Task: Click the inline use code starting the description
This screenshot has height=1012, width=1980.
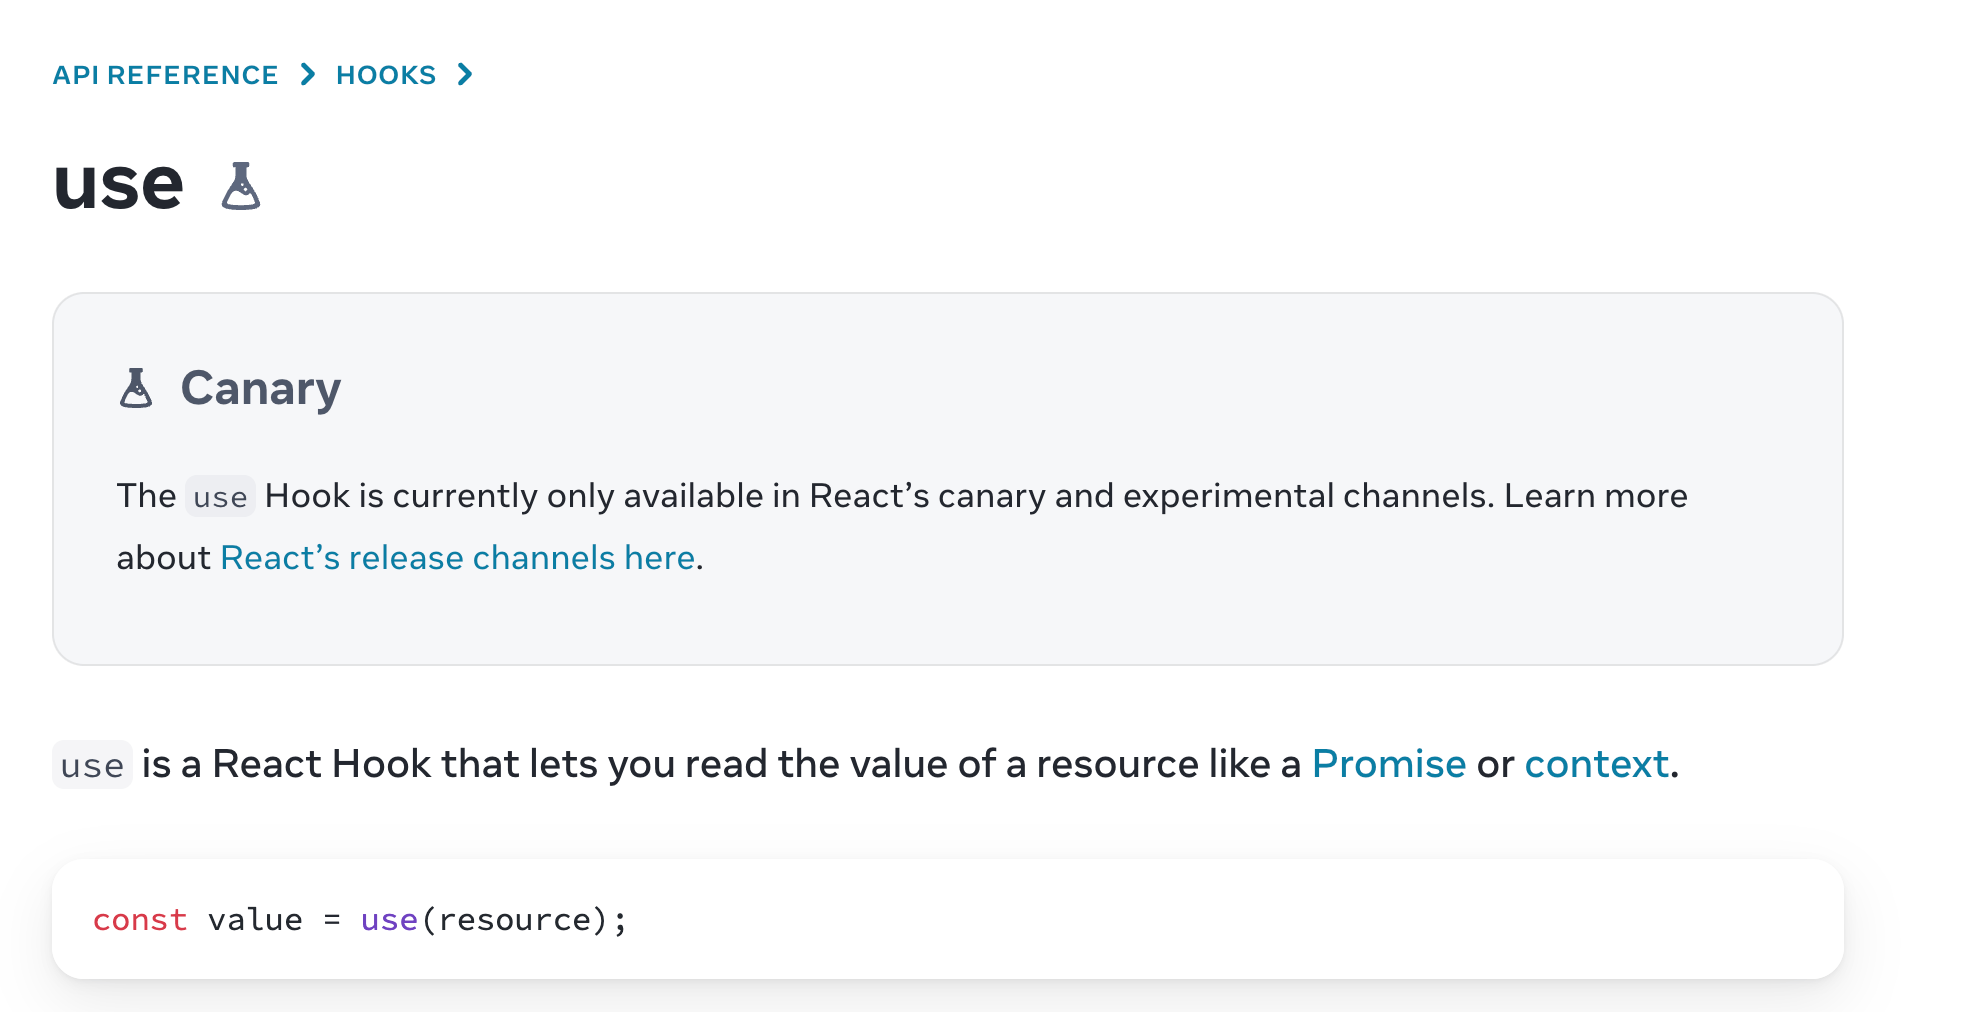Action: [x=92, y=766]
